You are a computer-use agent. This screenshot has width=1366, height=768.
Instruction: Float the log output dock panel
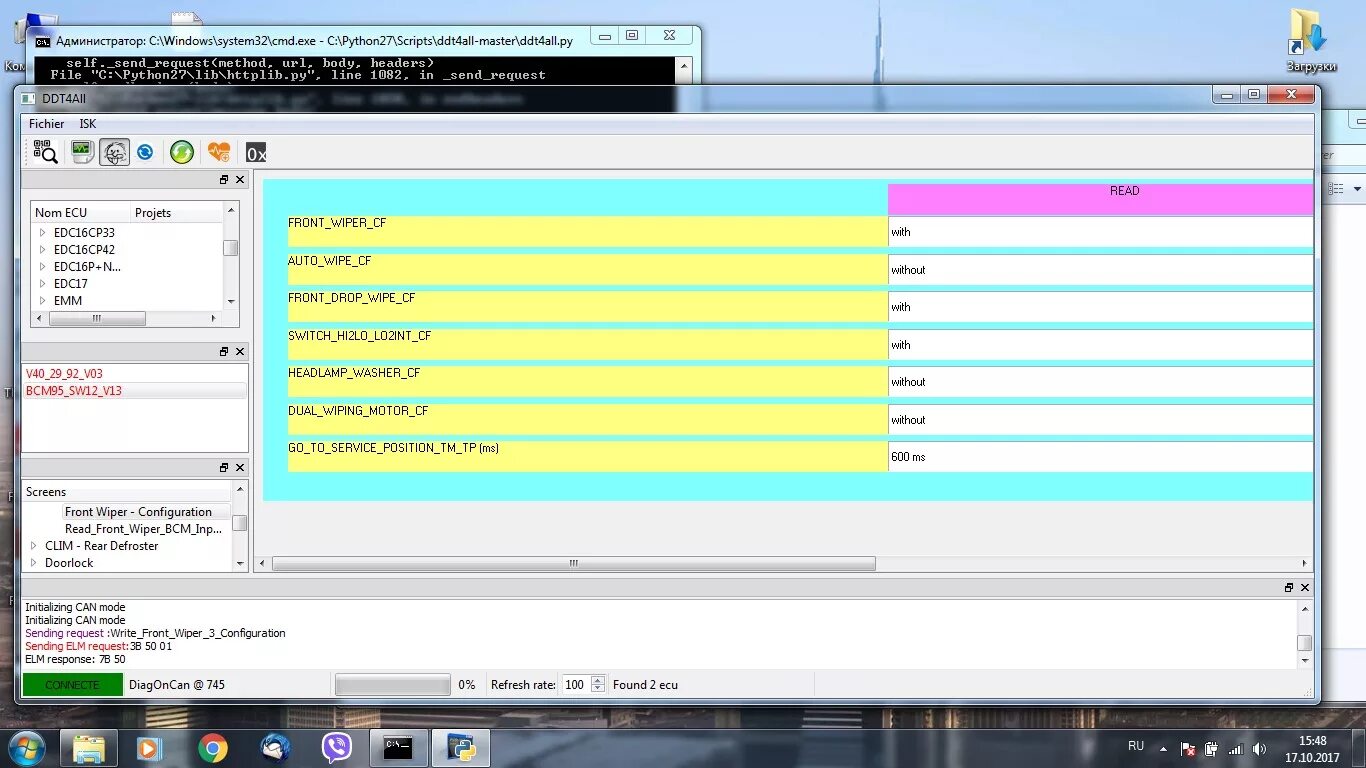point(1289,588)
